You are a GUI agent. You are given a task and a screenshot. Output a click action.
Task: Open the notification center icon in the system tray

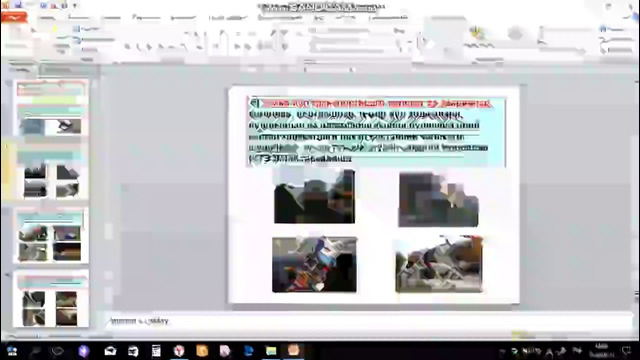pos(626,351)
